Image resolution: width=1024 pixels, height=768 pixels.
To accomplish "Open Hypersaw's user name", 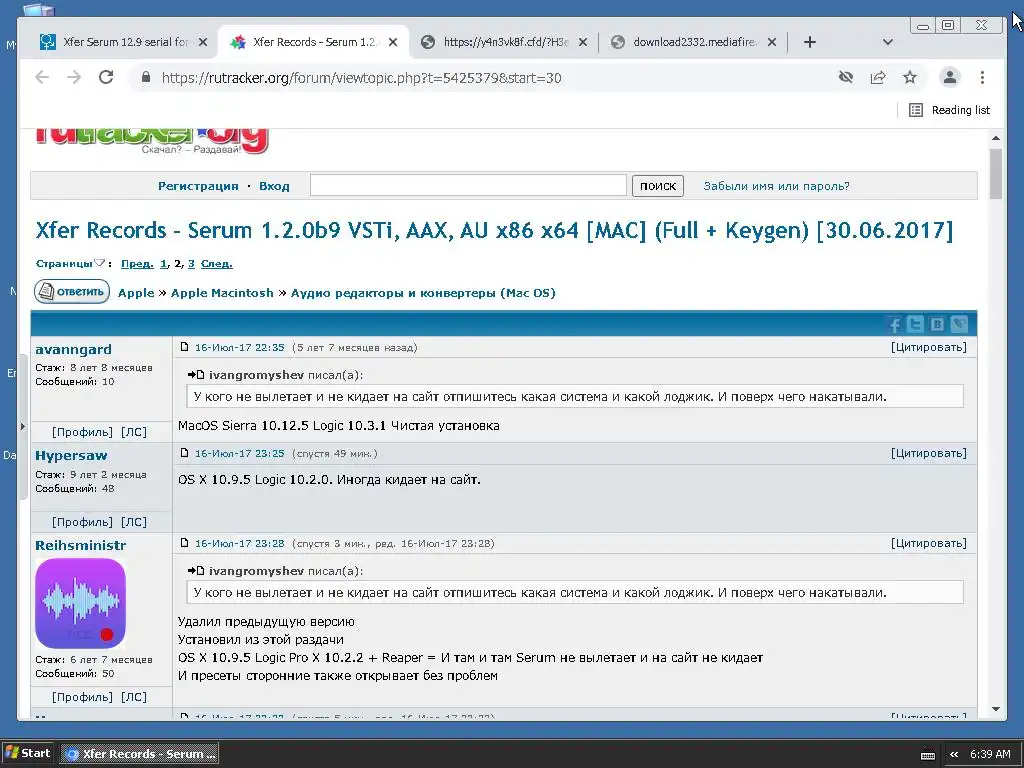I will point(71,456).
